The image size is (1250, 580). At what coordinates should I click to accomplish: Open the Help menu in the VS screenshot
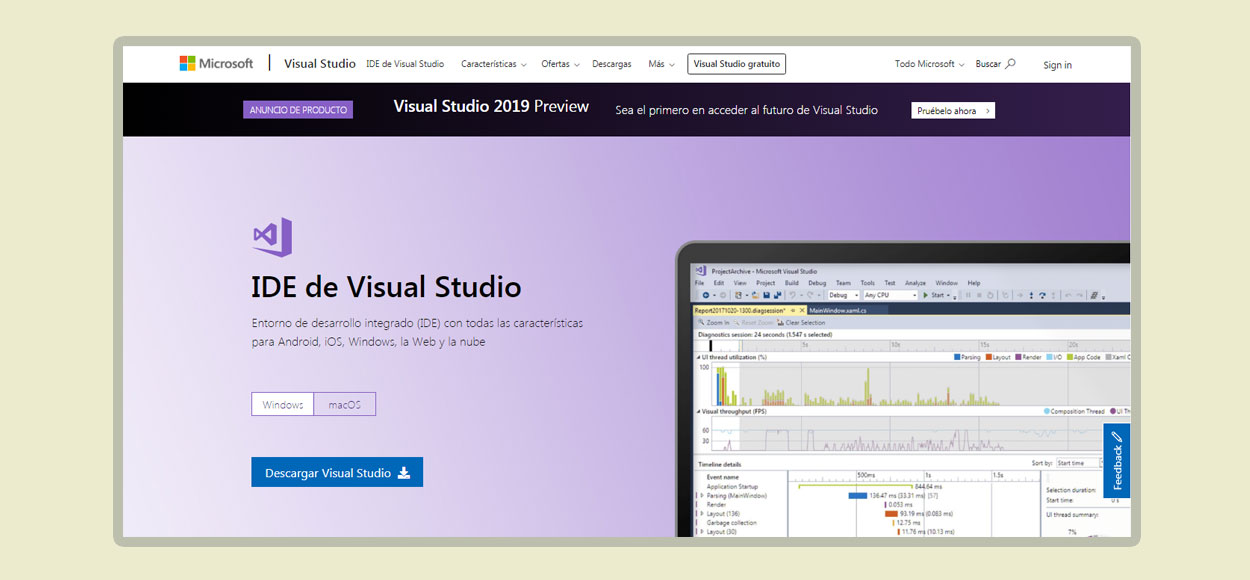tap(974, 283)
